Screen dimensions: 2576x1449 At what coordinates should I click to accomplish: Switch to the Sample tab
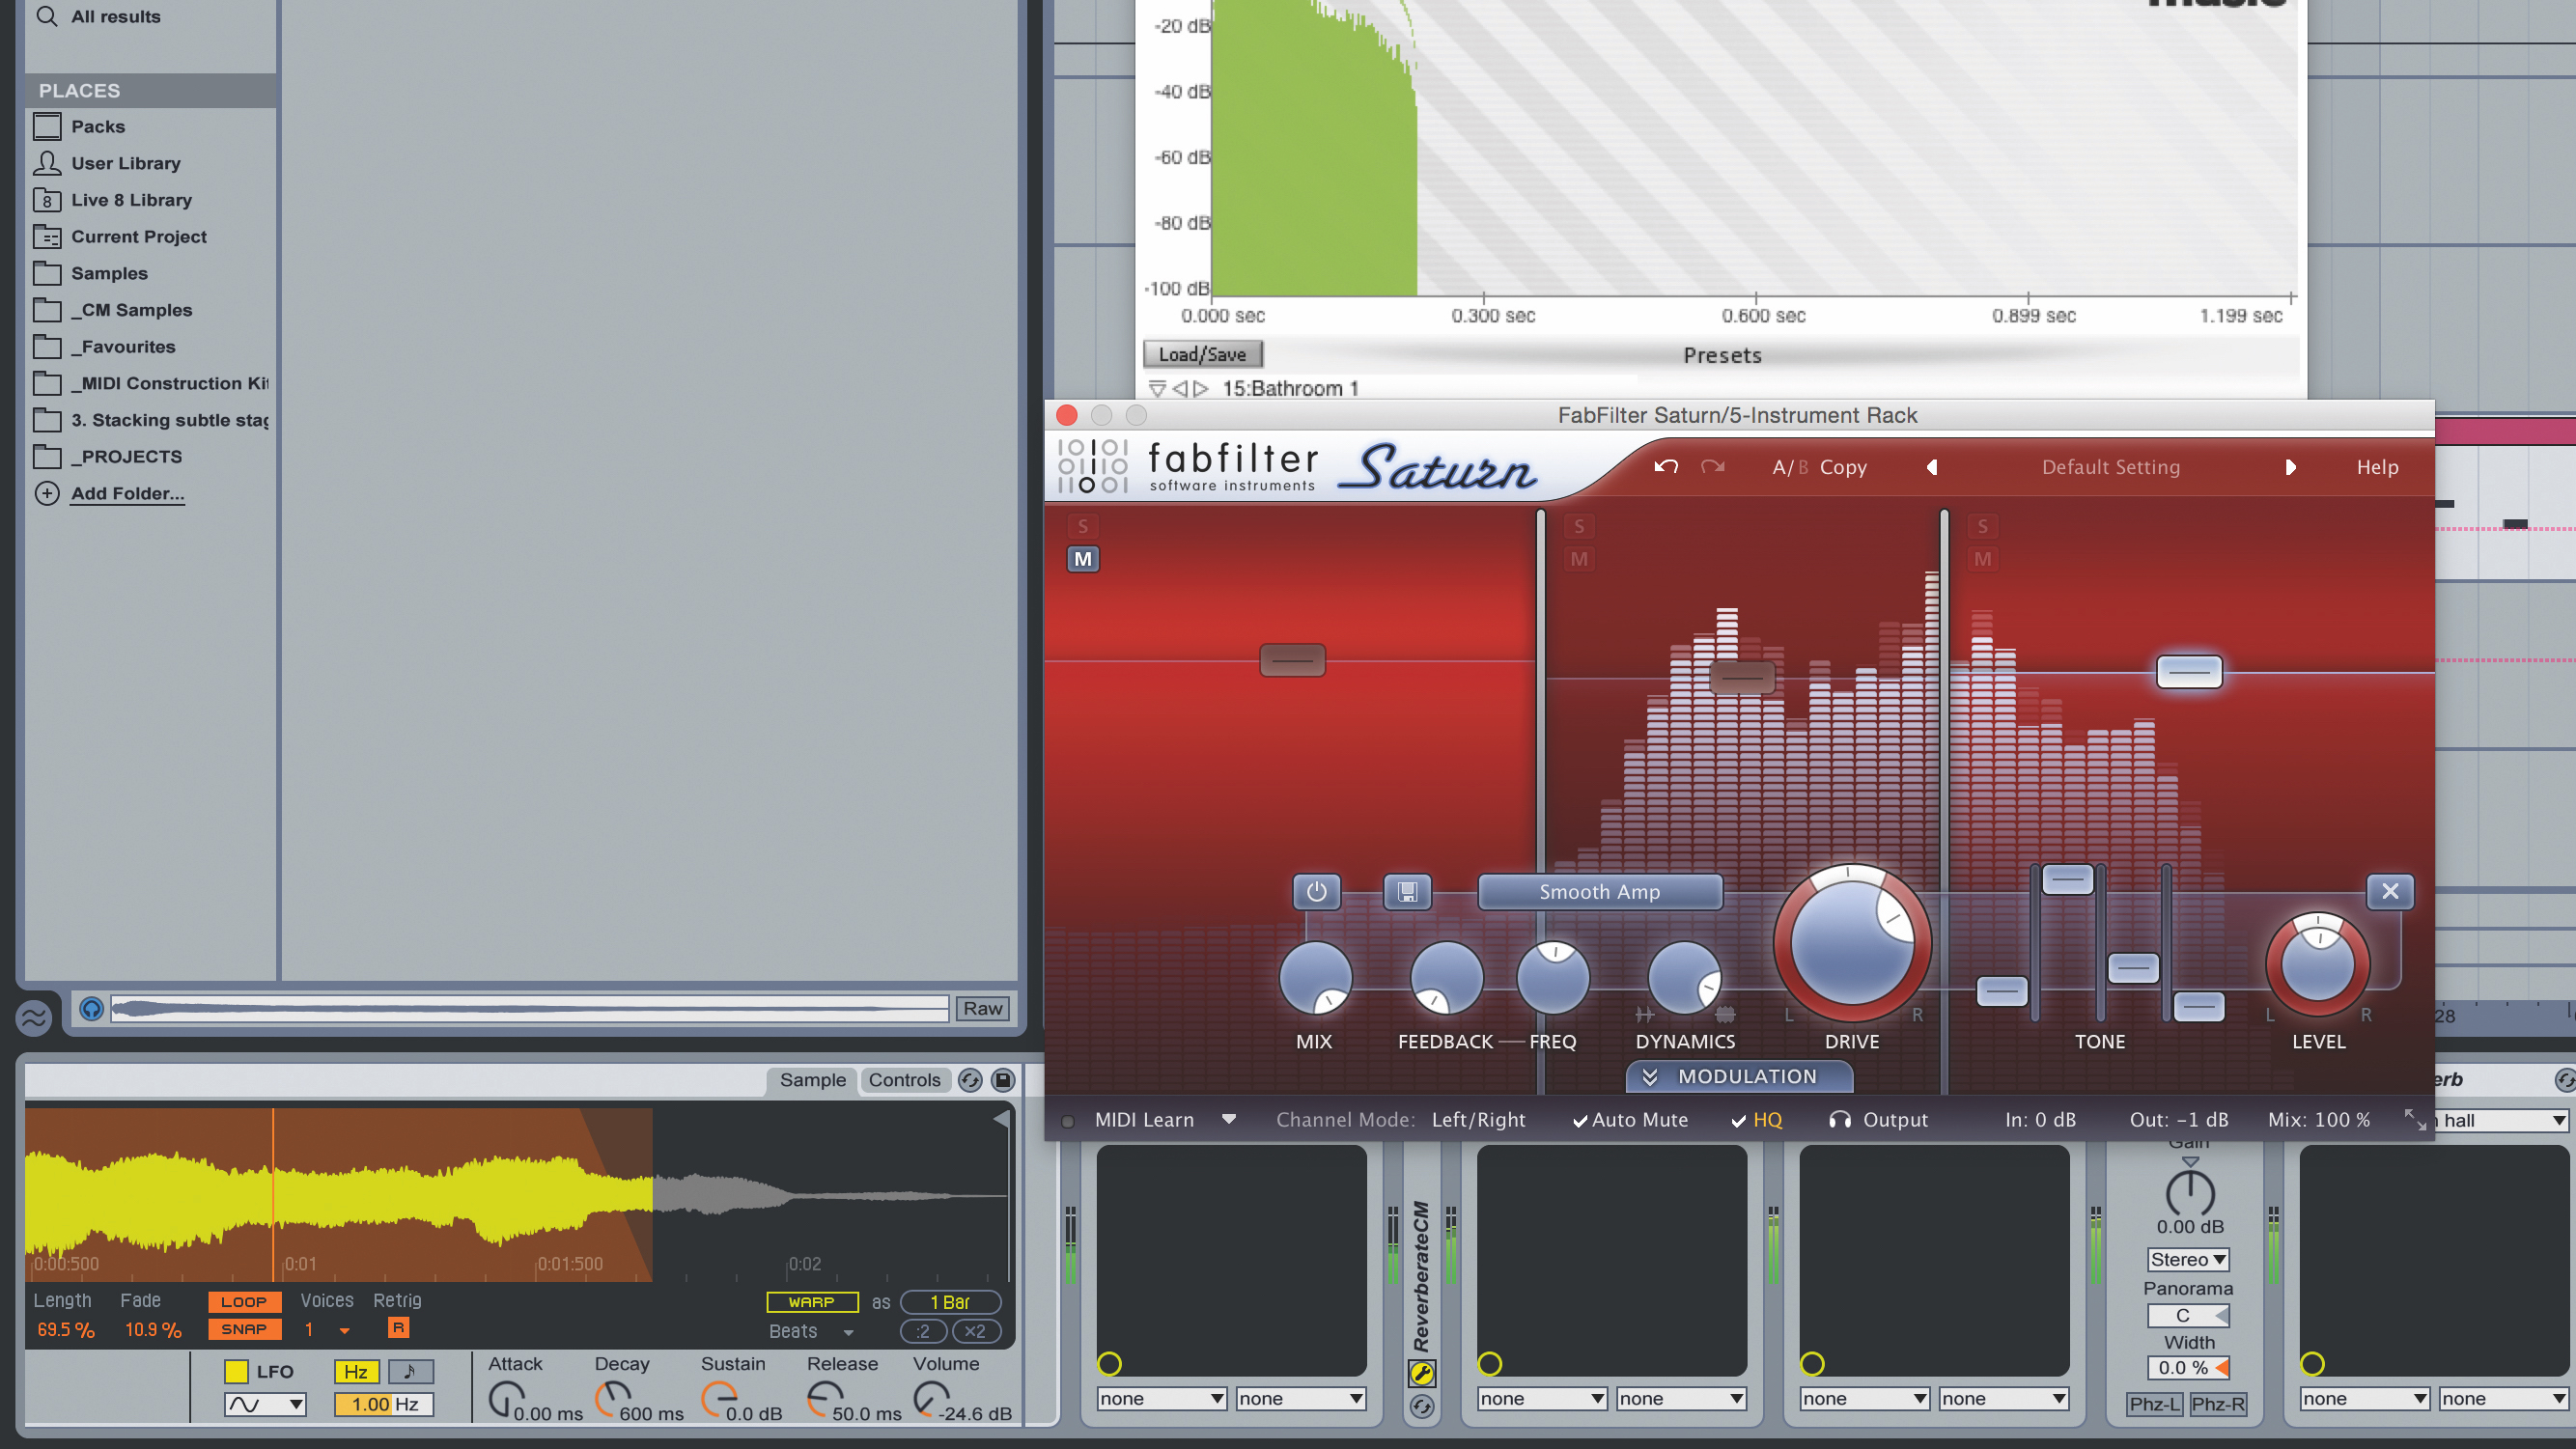[x=812, y=1080]
